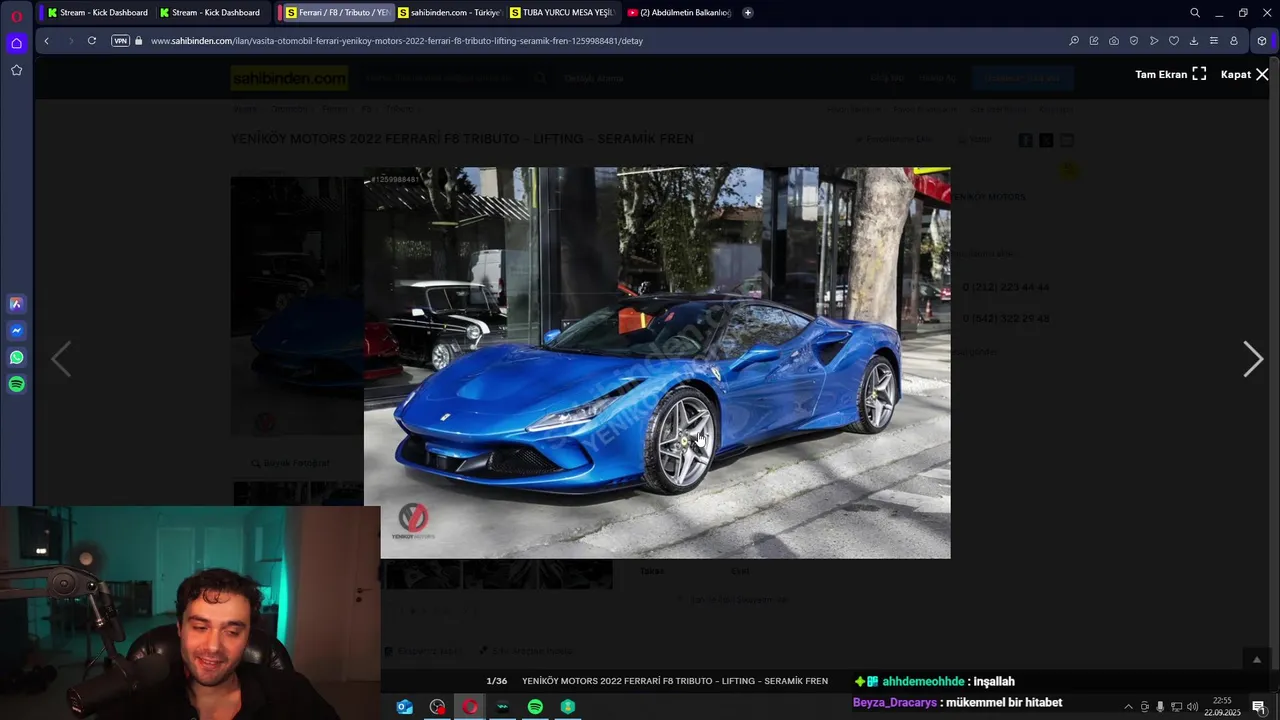Select the Ferrari / F8 / Tributo tab
1280x720 pixels.
tap(337, 12)
